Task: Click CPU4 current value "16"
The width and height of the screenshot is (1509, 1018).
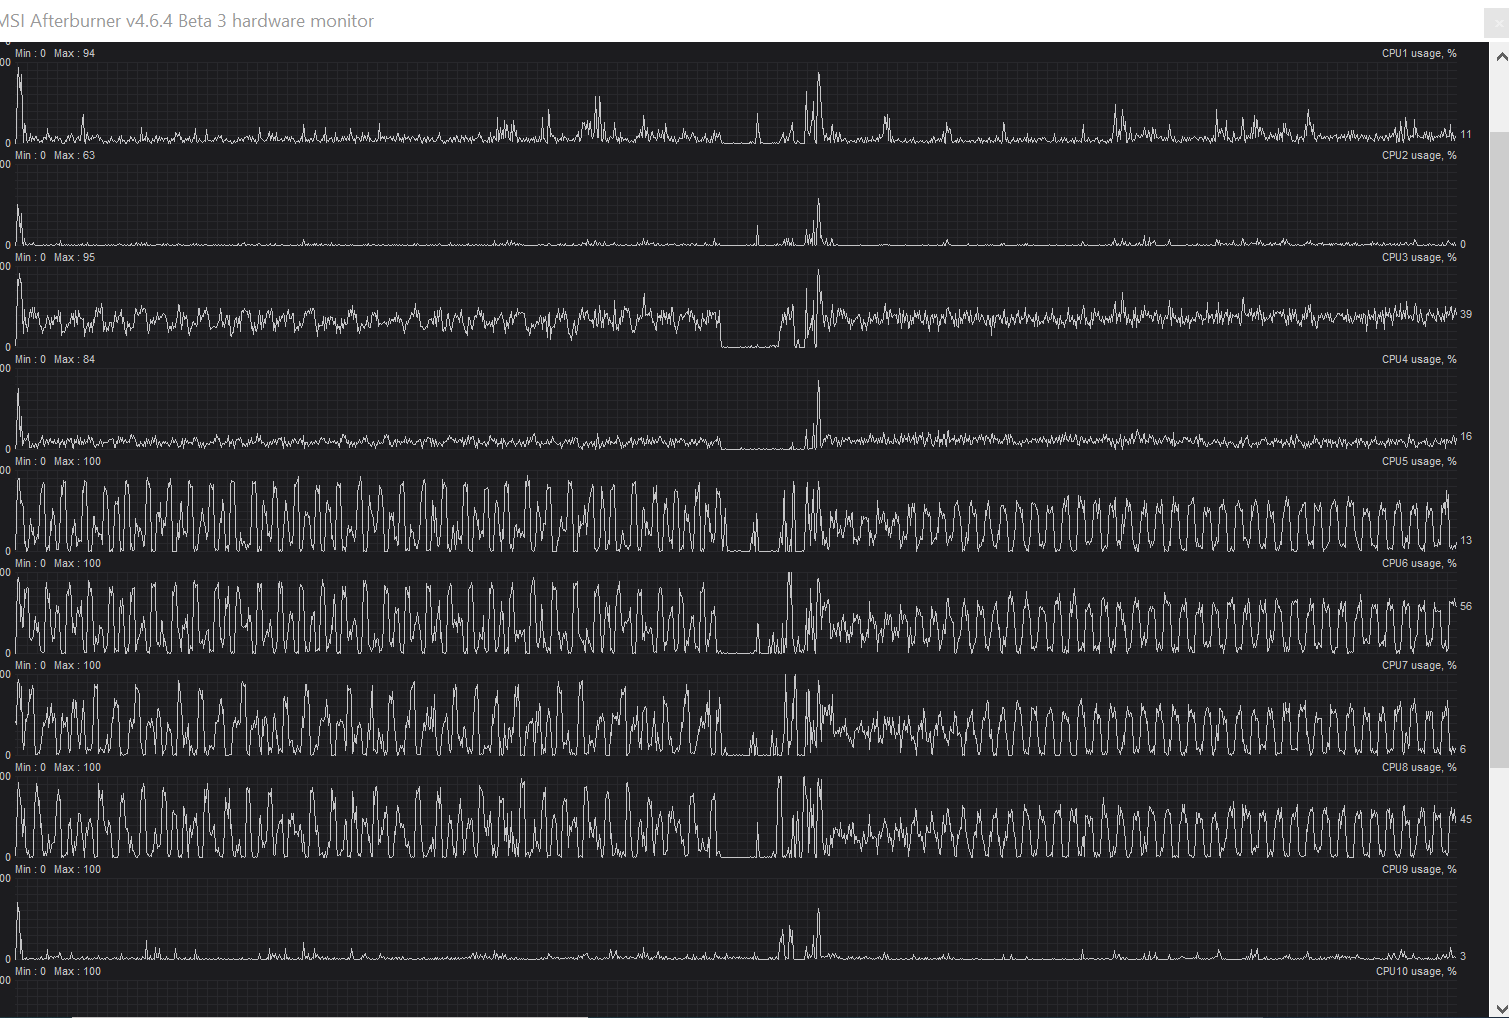Action: click(x=1466, y=437)
